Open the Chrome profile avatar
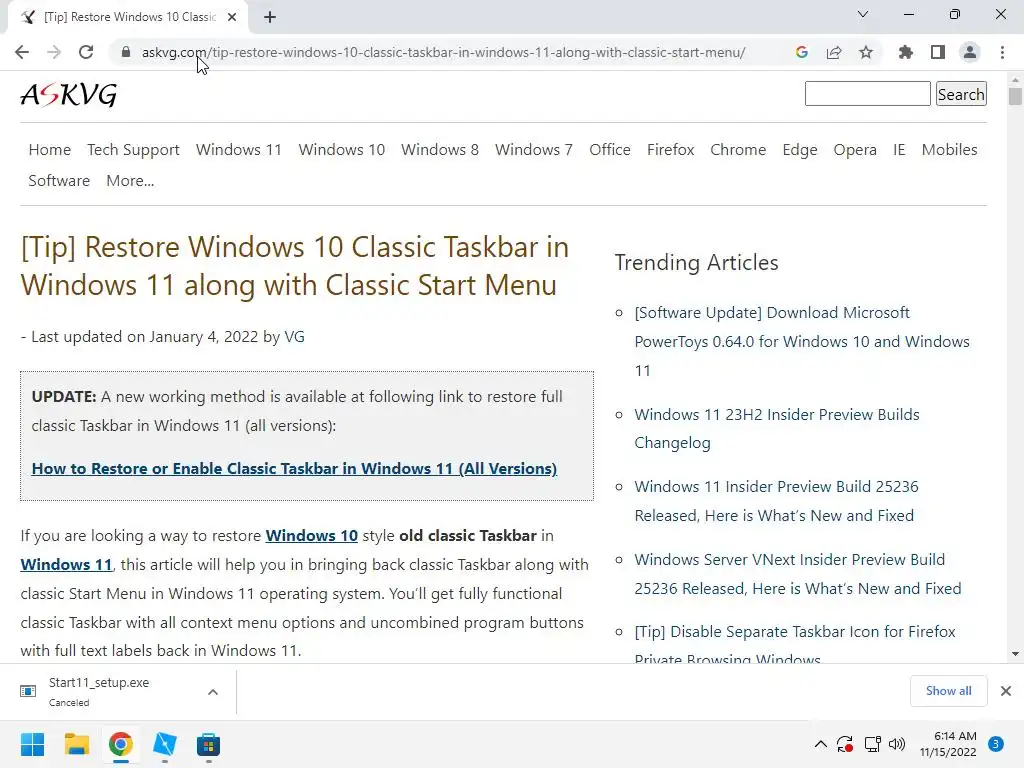The height and width of the screenshot is (768, 1024). [x=970, y=52]
